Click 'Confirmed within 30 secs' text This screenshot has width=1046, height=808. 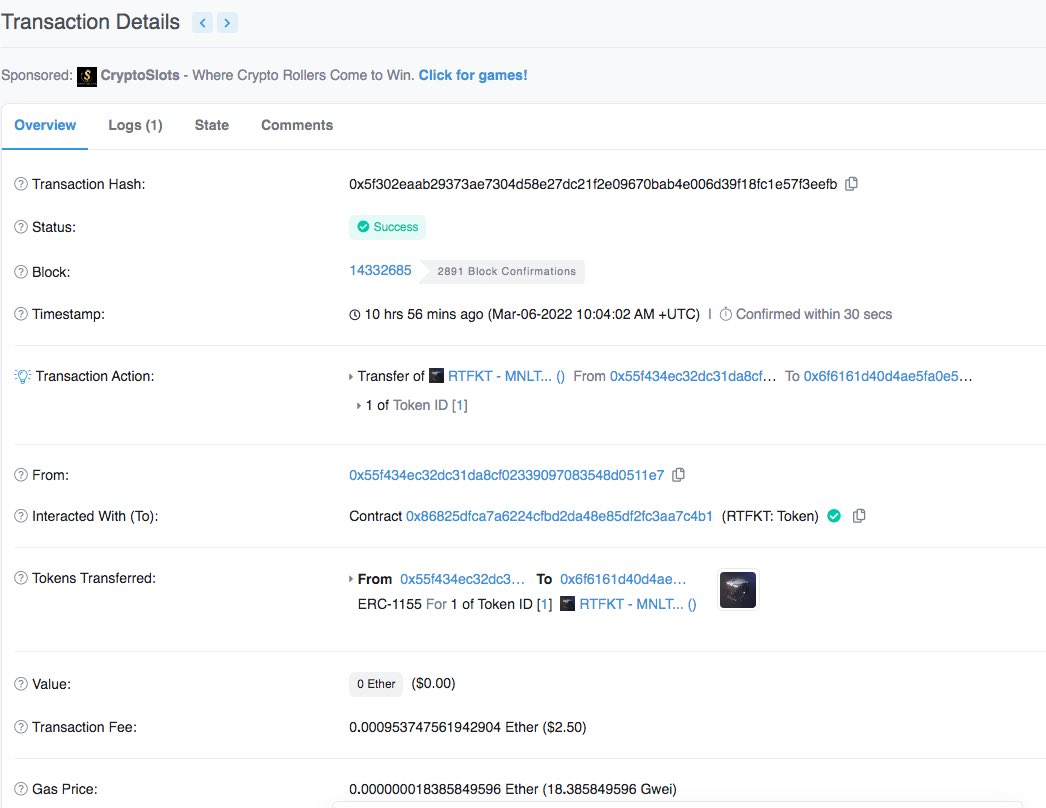(814, 314)
